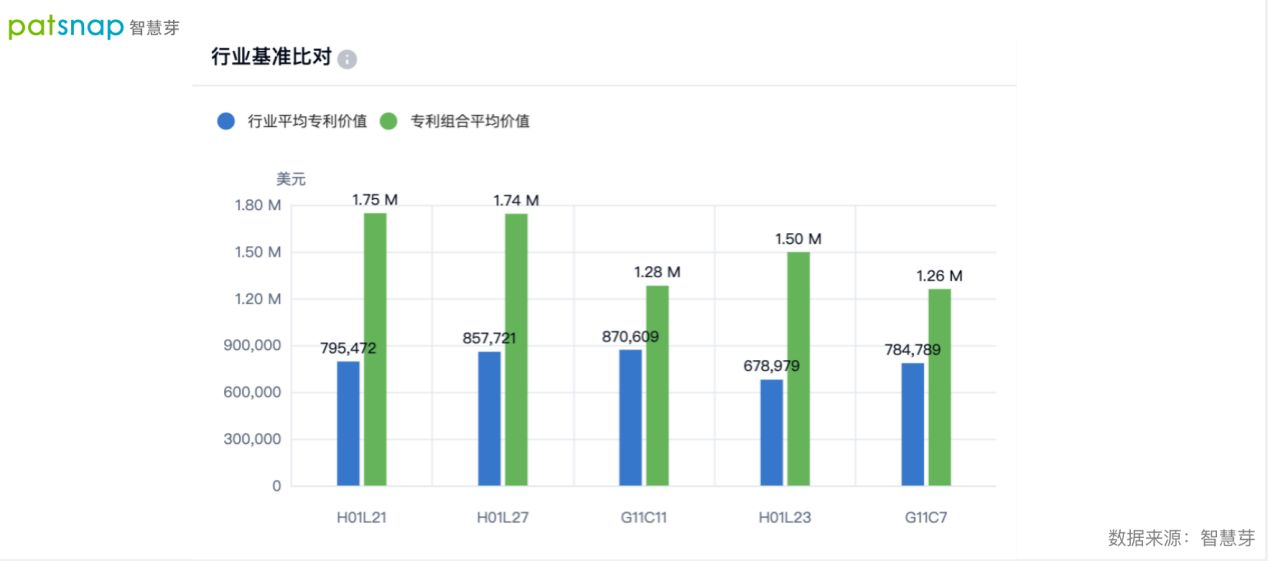Click the 数据来源：智慧芽 source text
Screen dimensions: 1268x561
(1180, 538)
